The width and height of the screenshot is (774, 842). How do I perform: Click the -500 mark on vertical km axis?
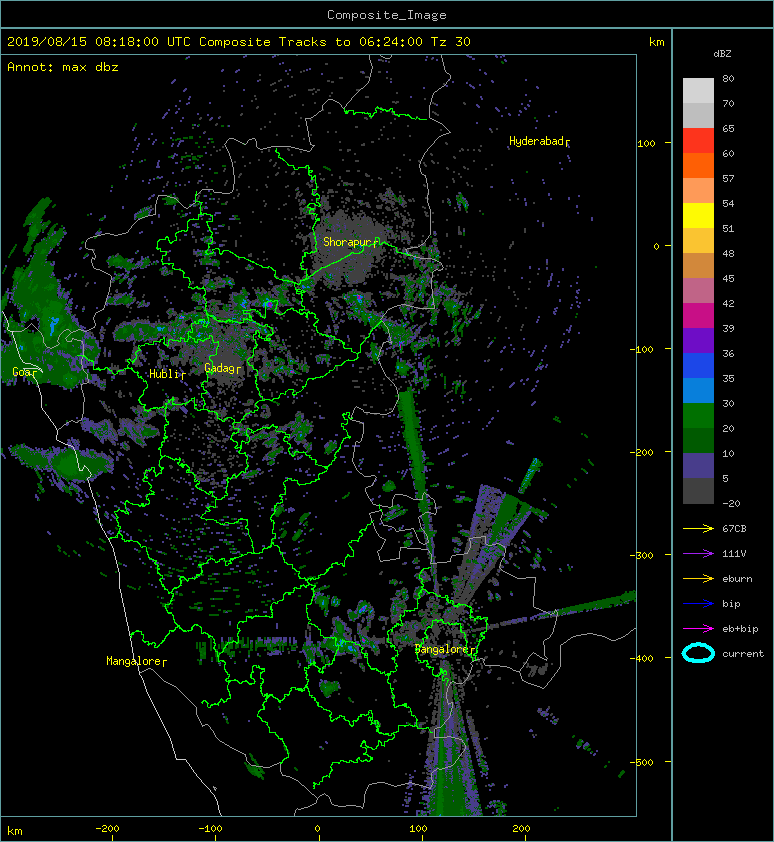click(x=642, y=763)
